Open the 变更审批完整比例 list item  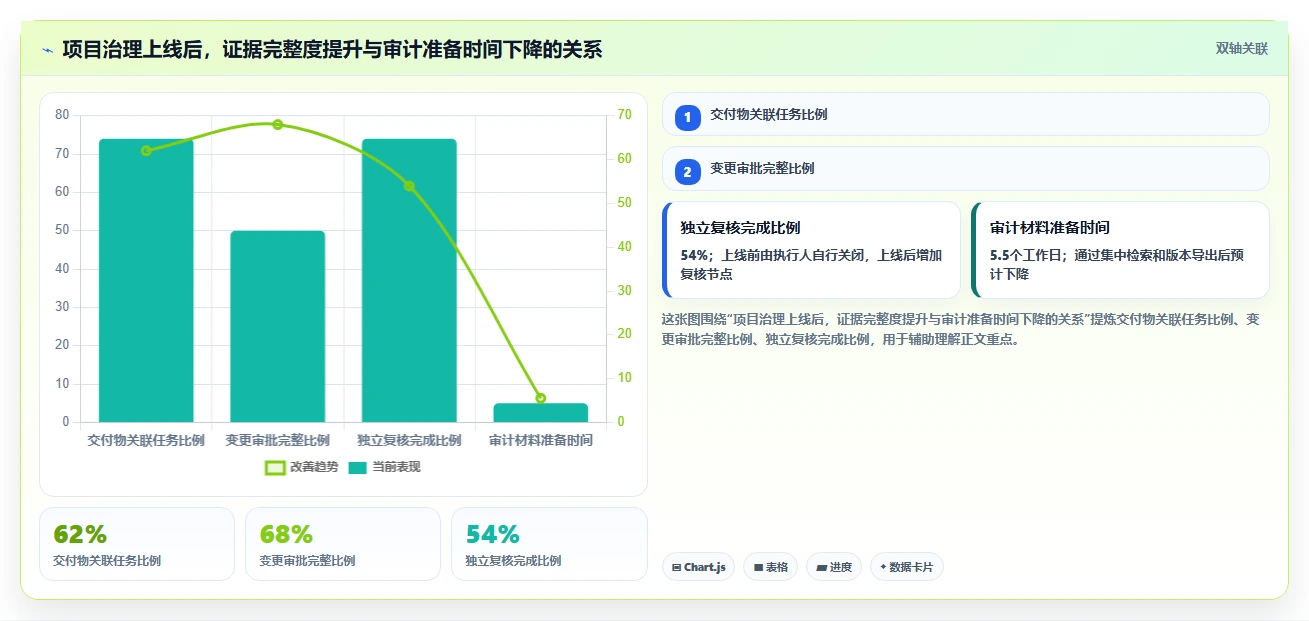966,168
